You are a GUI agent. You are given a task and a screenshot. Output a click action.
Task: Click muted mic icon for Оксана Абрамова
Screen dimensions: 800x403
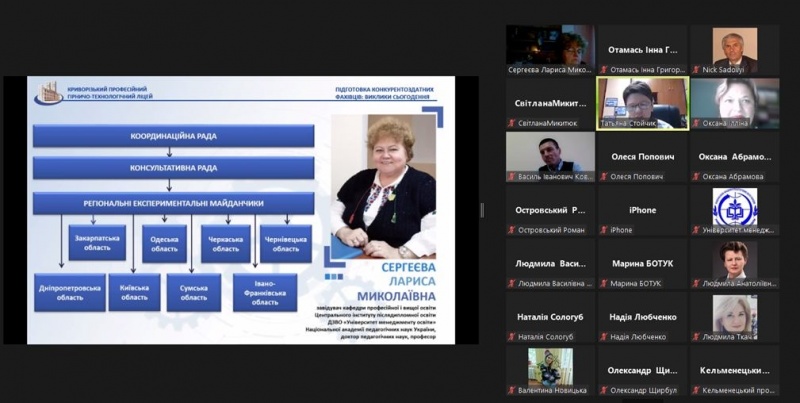click(696, 177)
